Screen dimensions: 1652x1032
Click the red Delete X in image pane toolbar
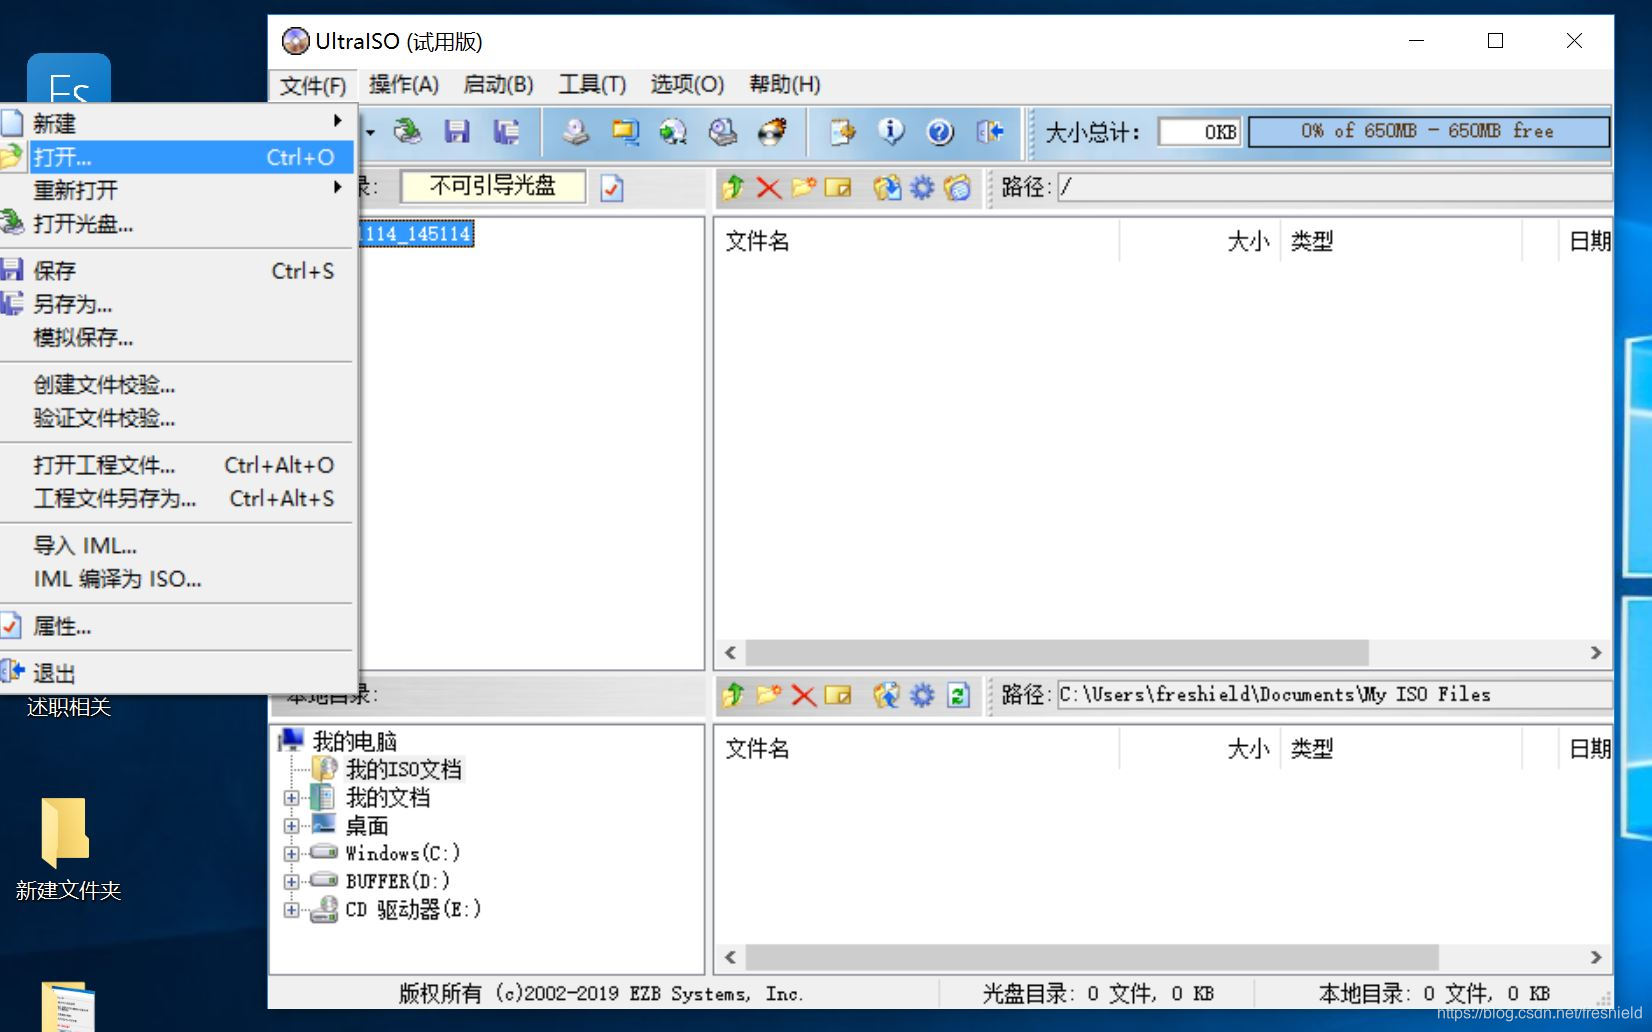coord(768,187)
